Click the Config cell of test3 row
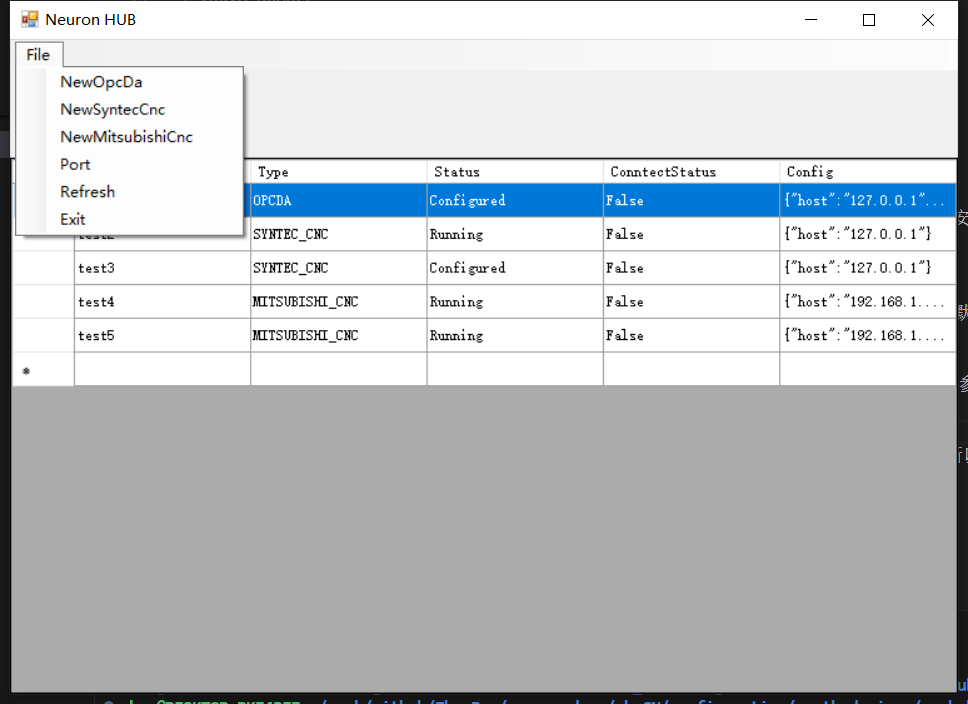Viewport: 968px width, 704px height. (x=866, y=268)
